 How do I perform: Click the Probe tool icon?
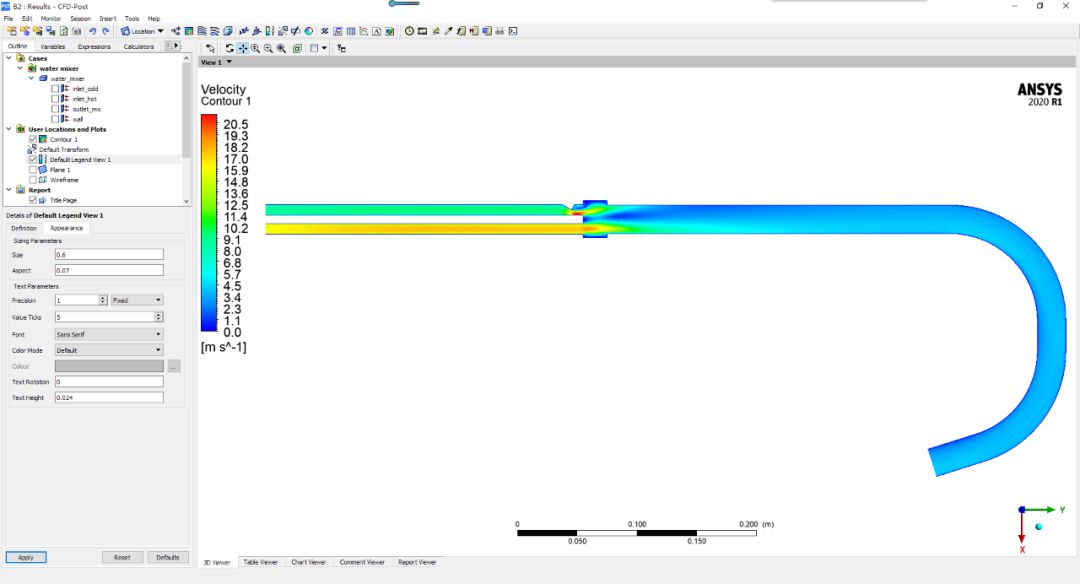[x=448, y=31]
